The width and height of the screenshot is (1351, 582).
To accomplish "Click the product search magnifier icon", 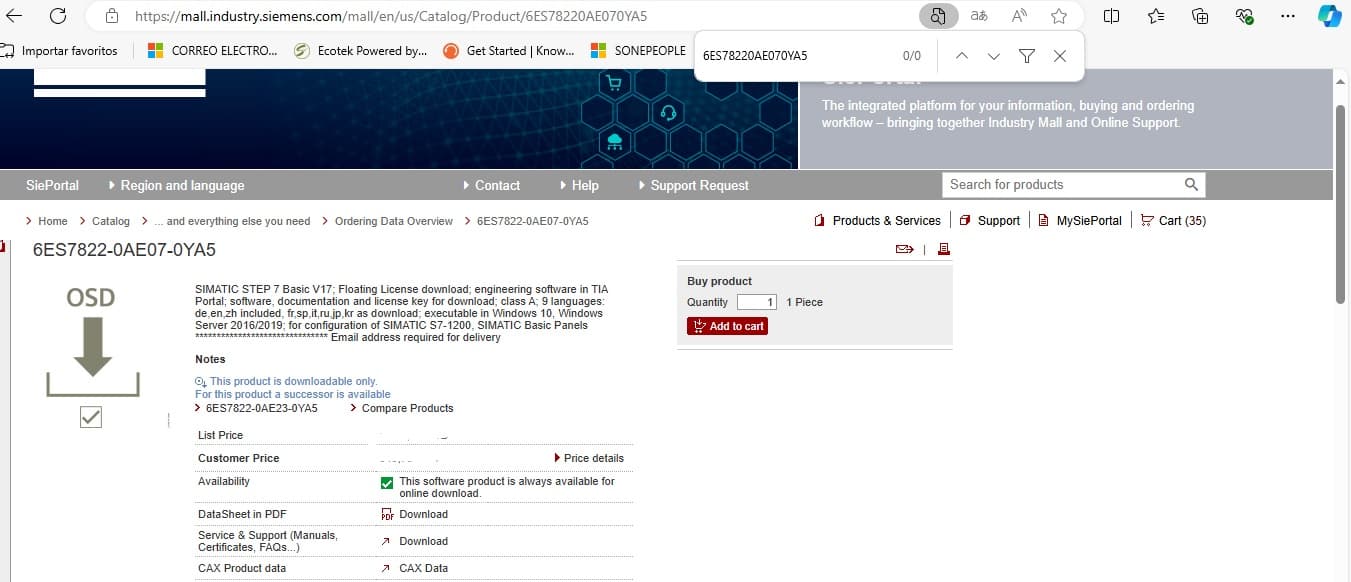I will click(1191, 184).
